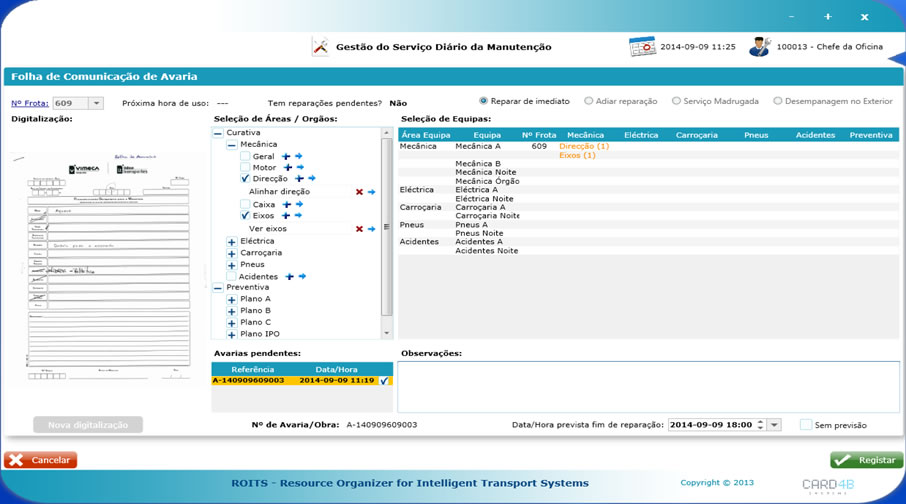Click the Carroçaria column header in teams table

pyautogui.click(x=703, y=134)
